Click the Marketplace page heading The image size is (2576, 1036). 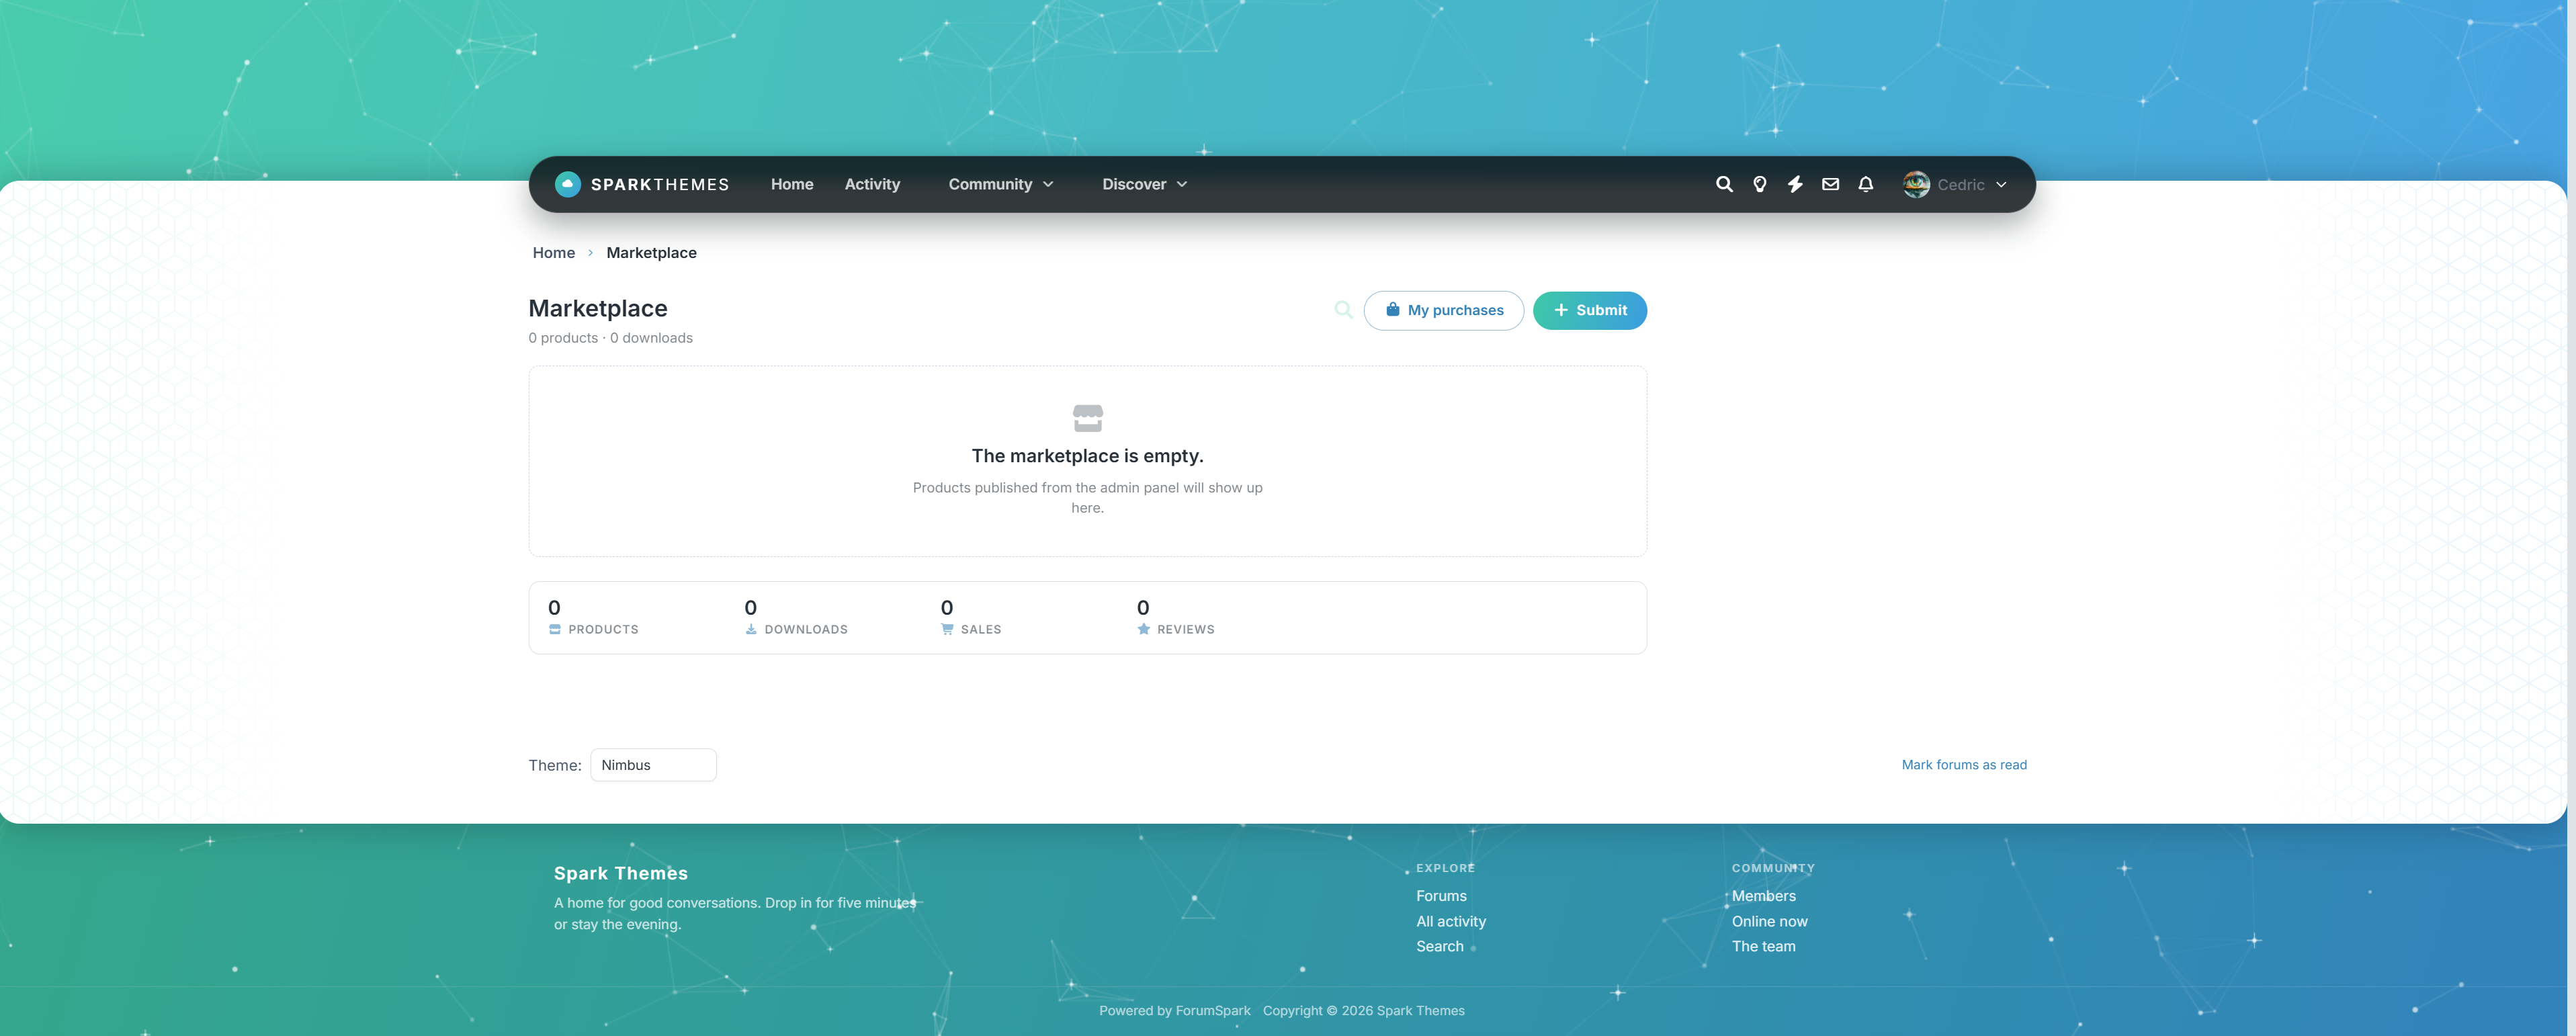597,309
